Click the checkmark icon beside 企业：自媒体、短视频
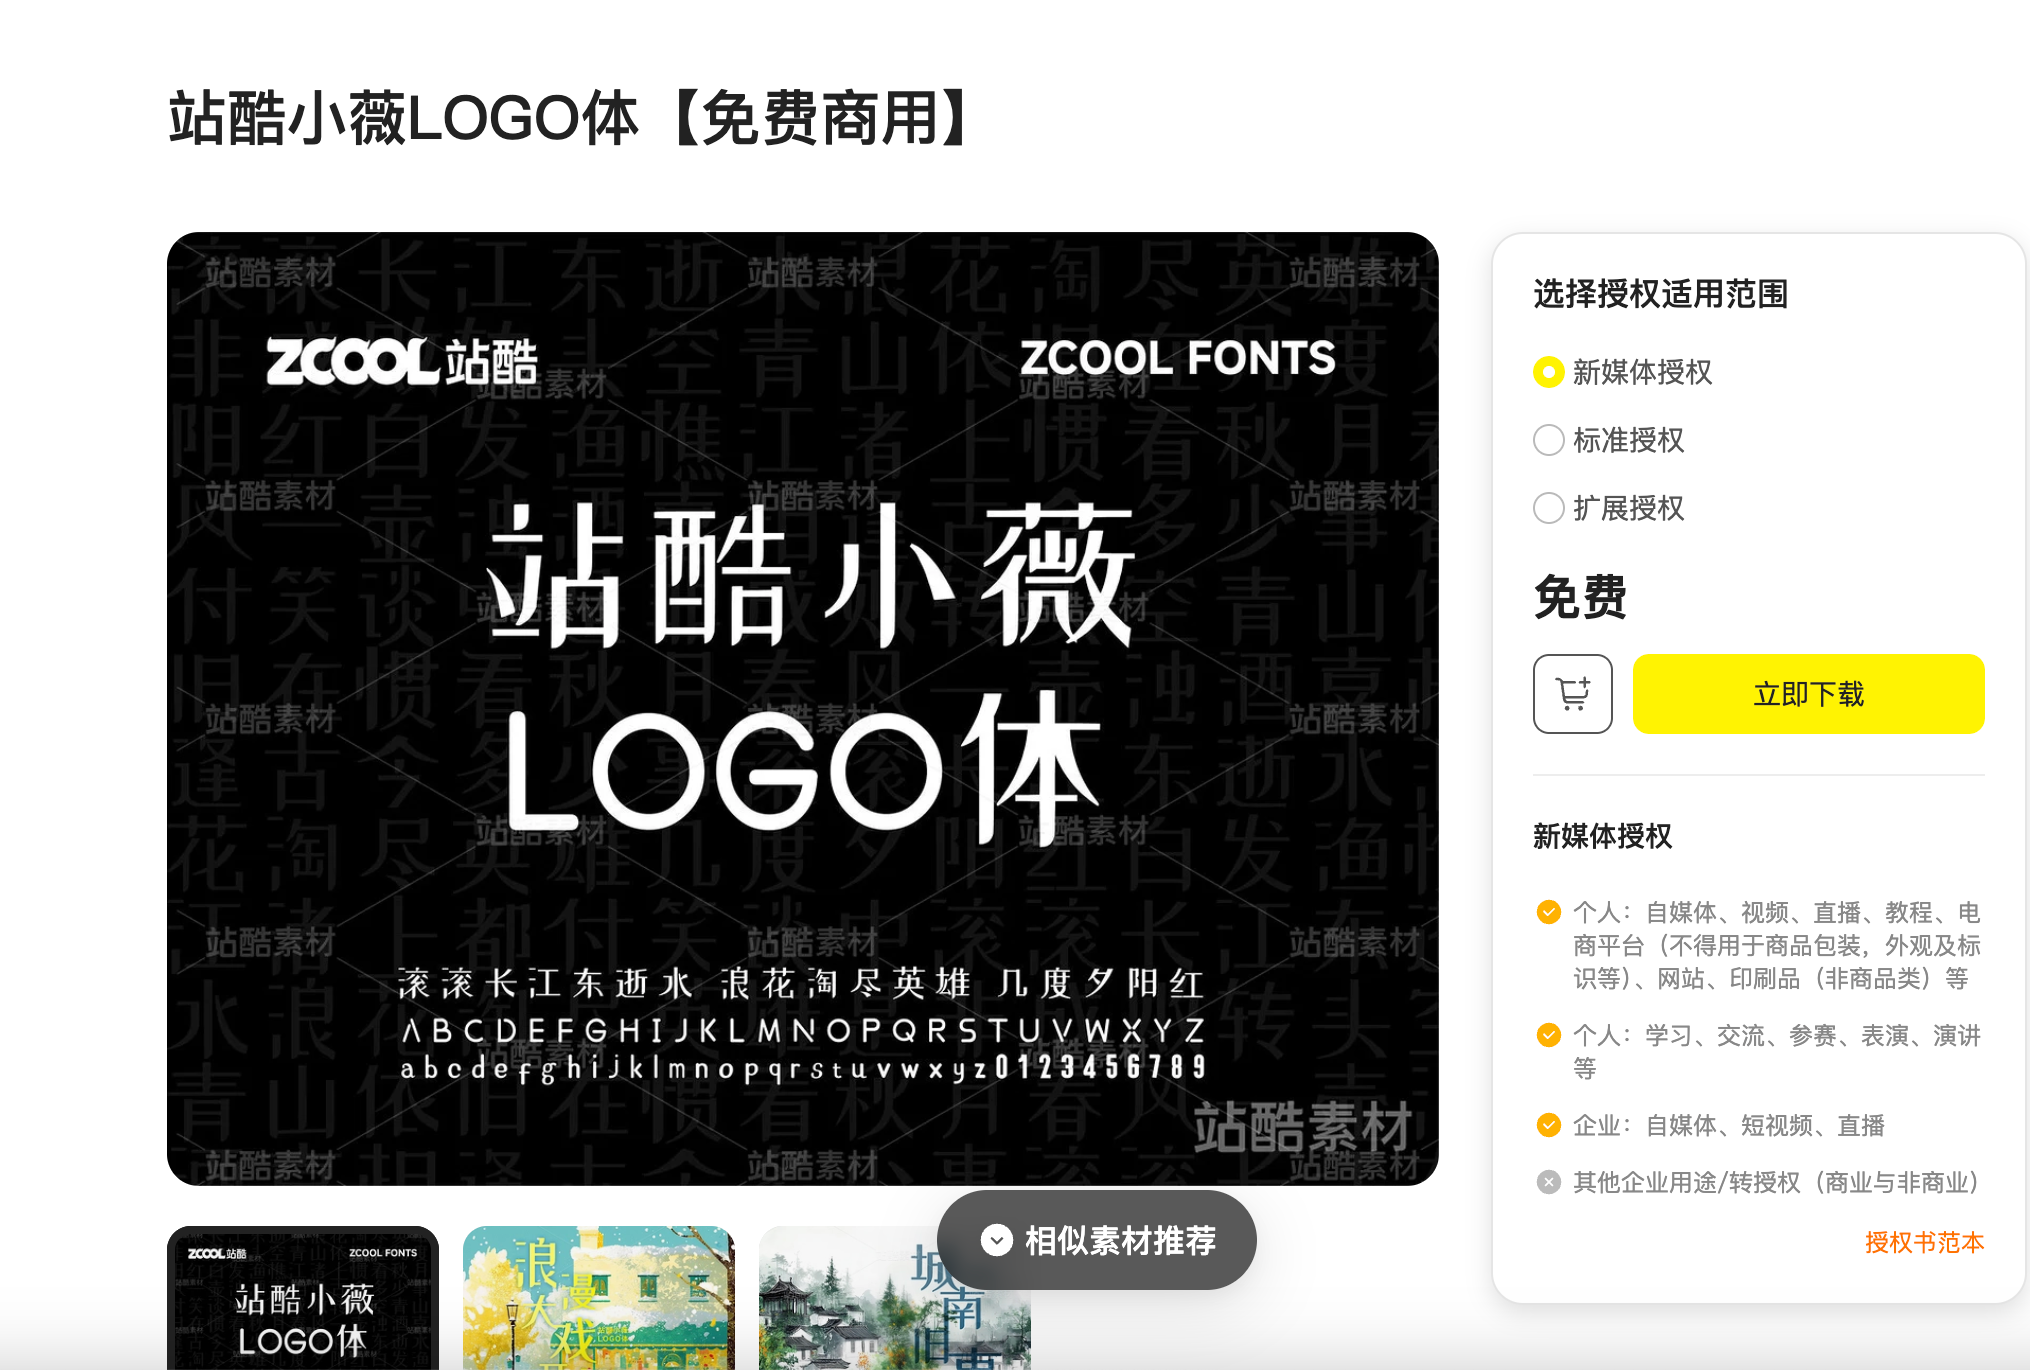Viewport: 2030px width, 1370px height. click(x=1548, y=1125)
